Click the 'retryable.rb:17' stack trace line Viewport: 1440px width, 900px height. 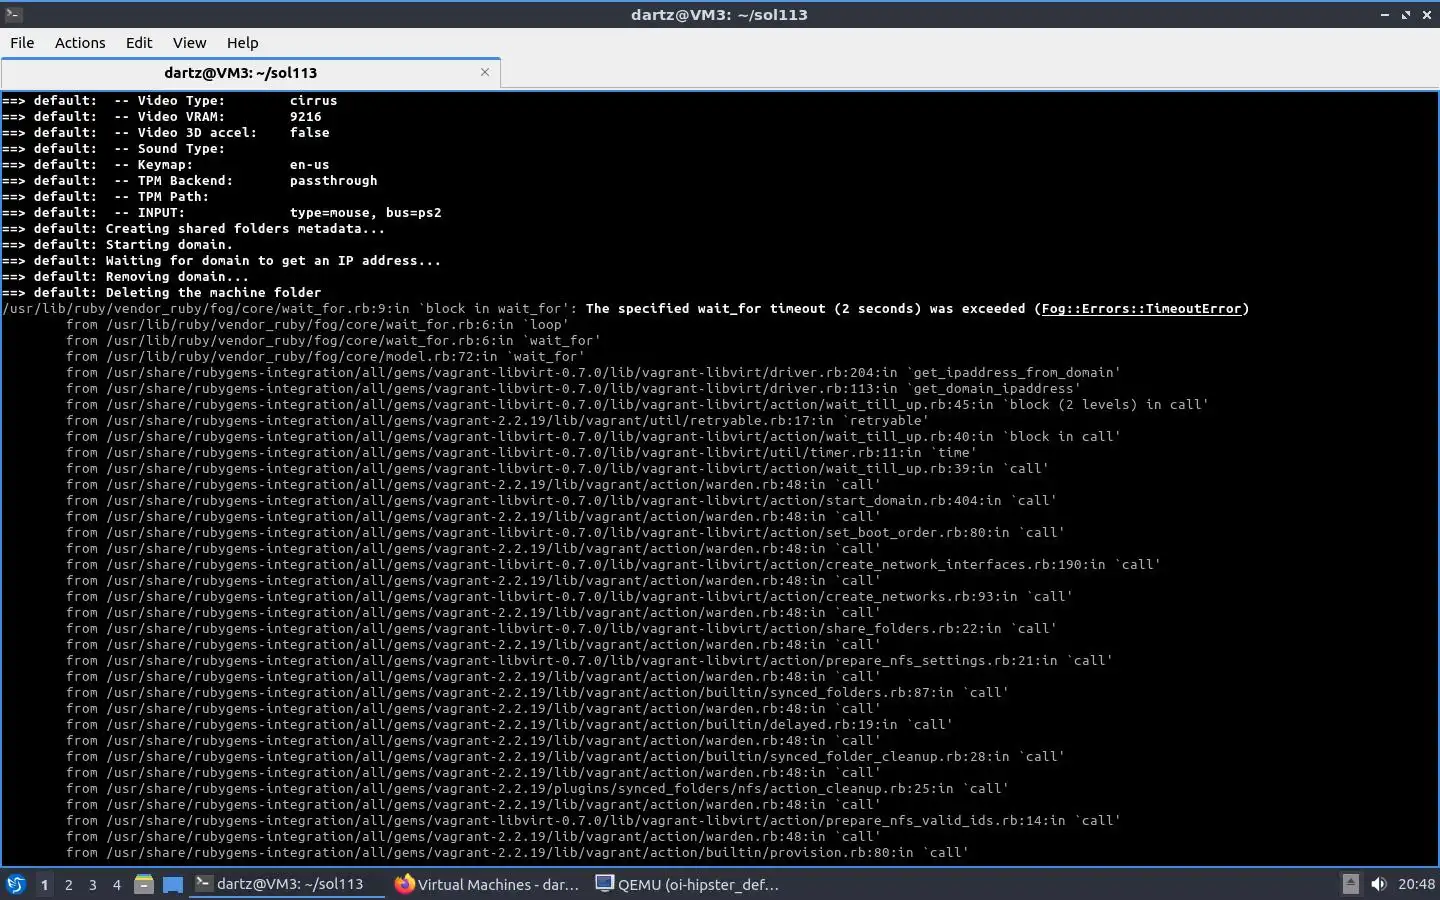click(x=497, y=421)
